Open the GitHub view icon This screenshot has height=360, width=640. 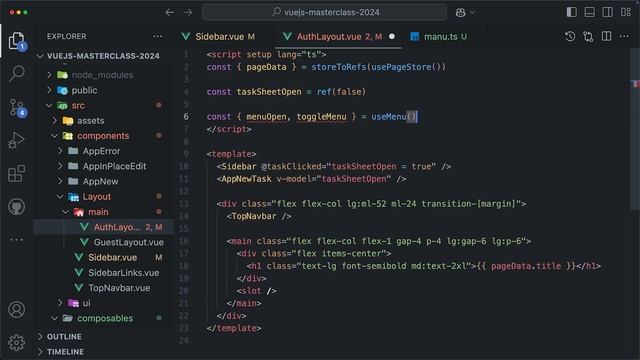(x=17, y=207)
